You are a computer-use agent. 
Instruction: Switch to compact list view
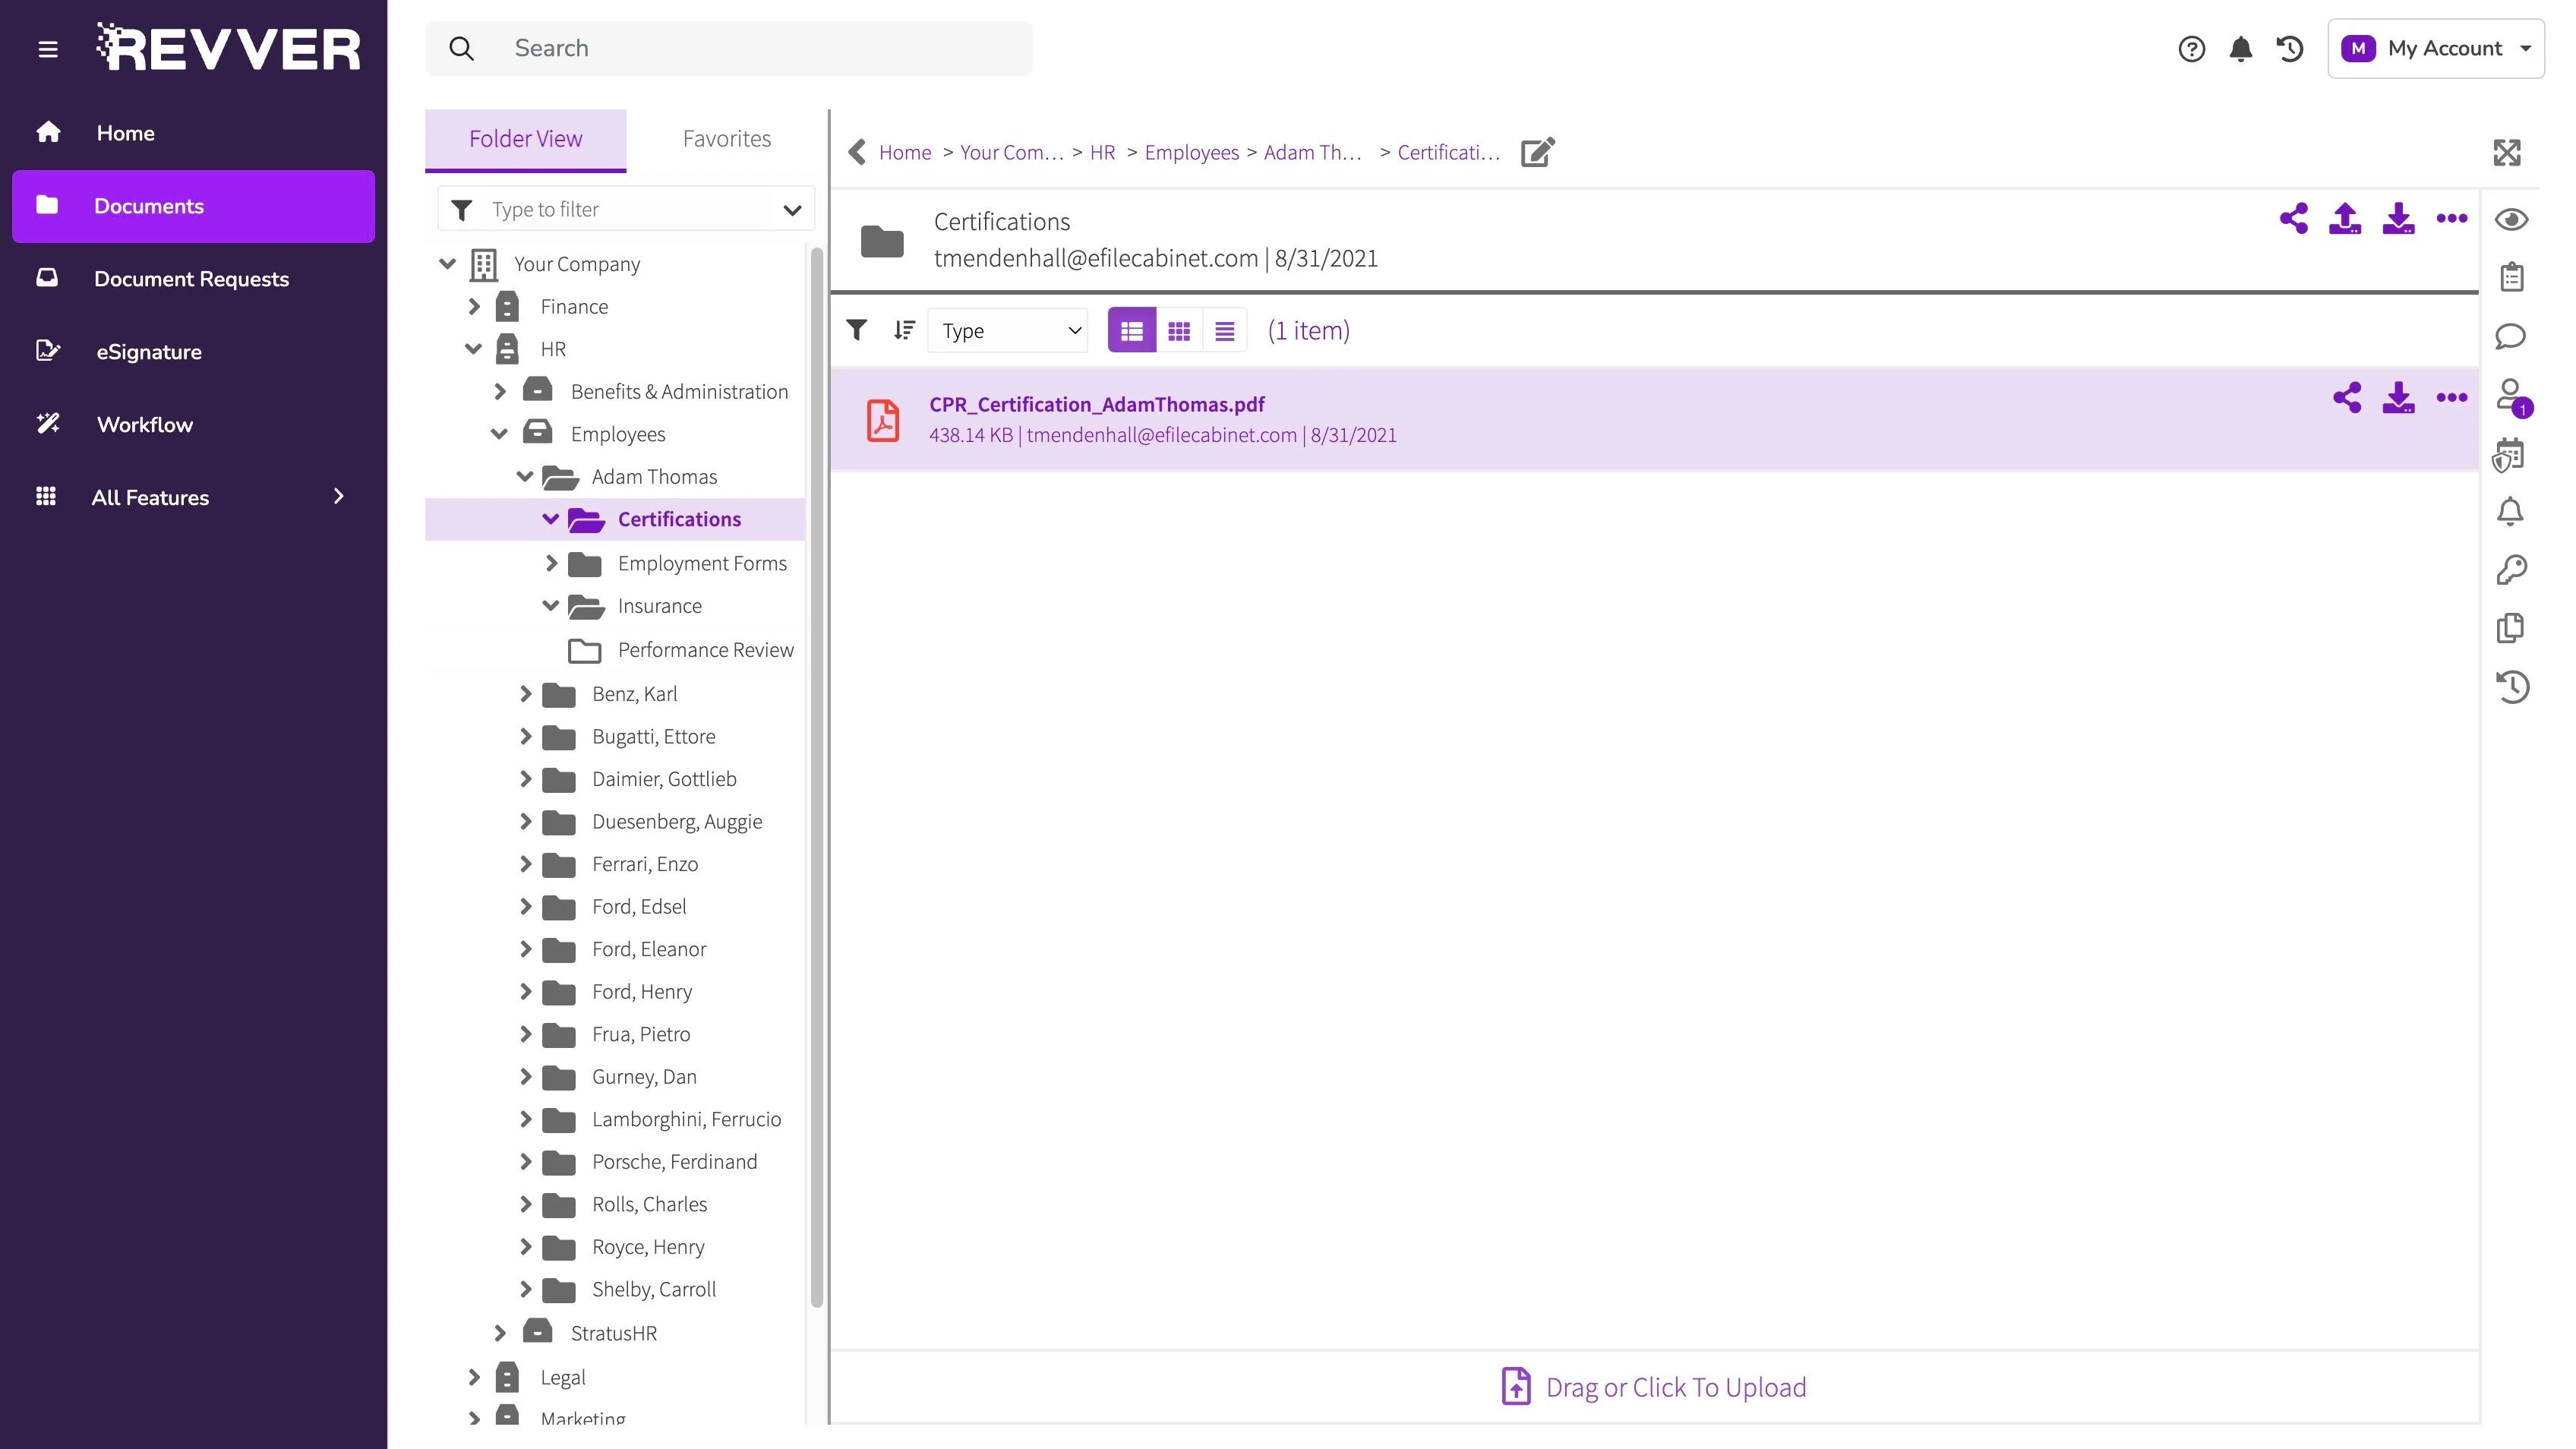(x=1224, y=331)
